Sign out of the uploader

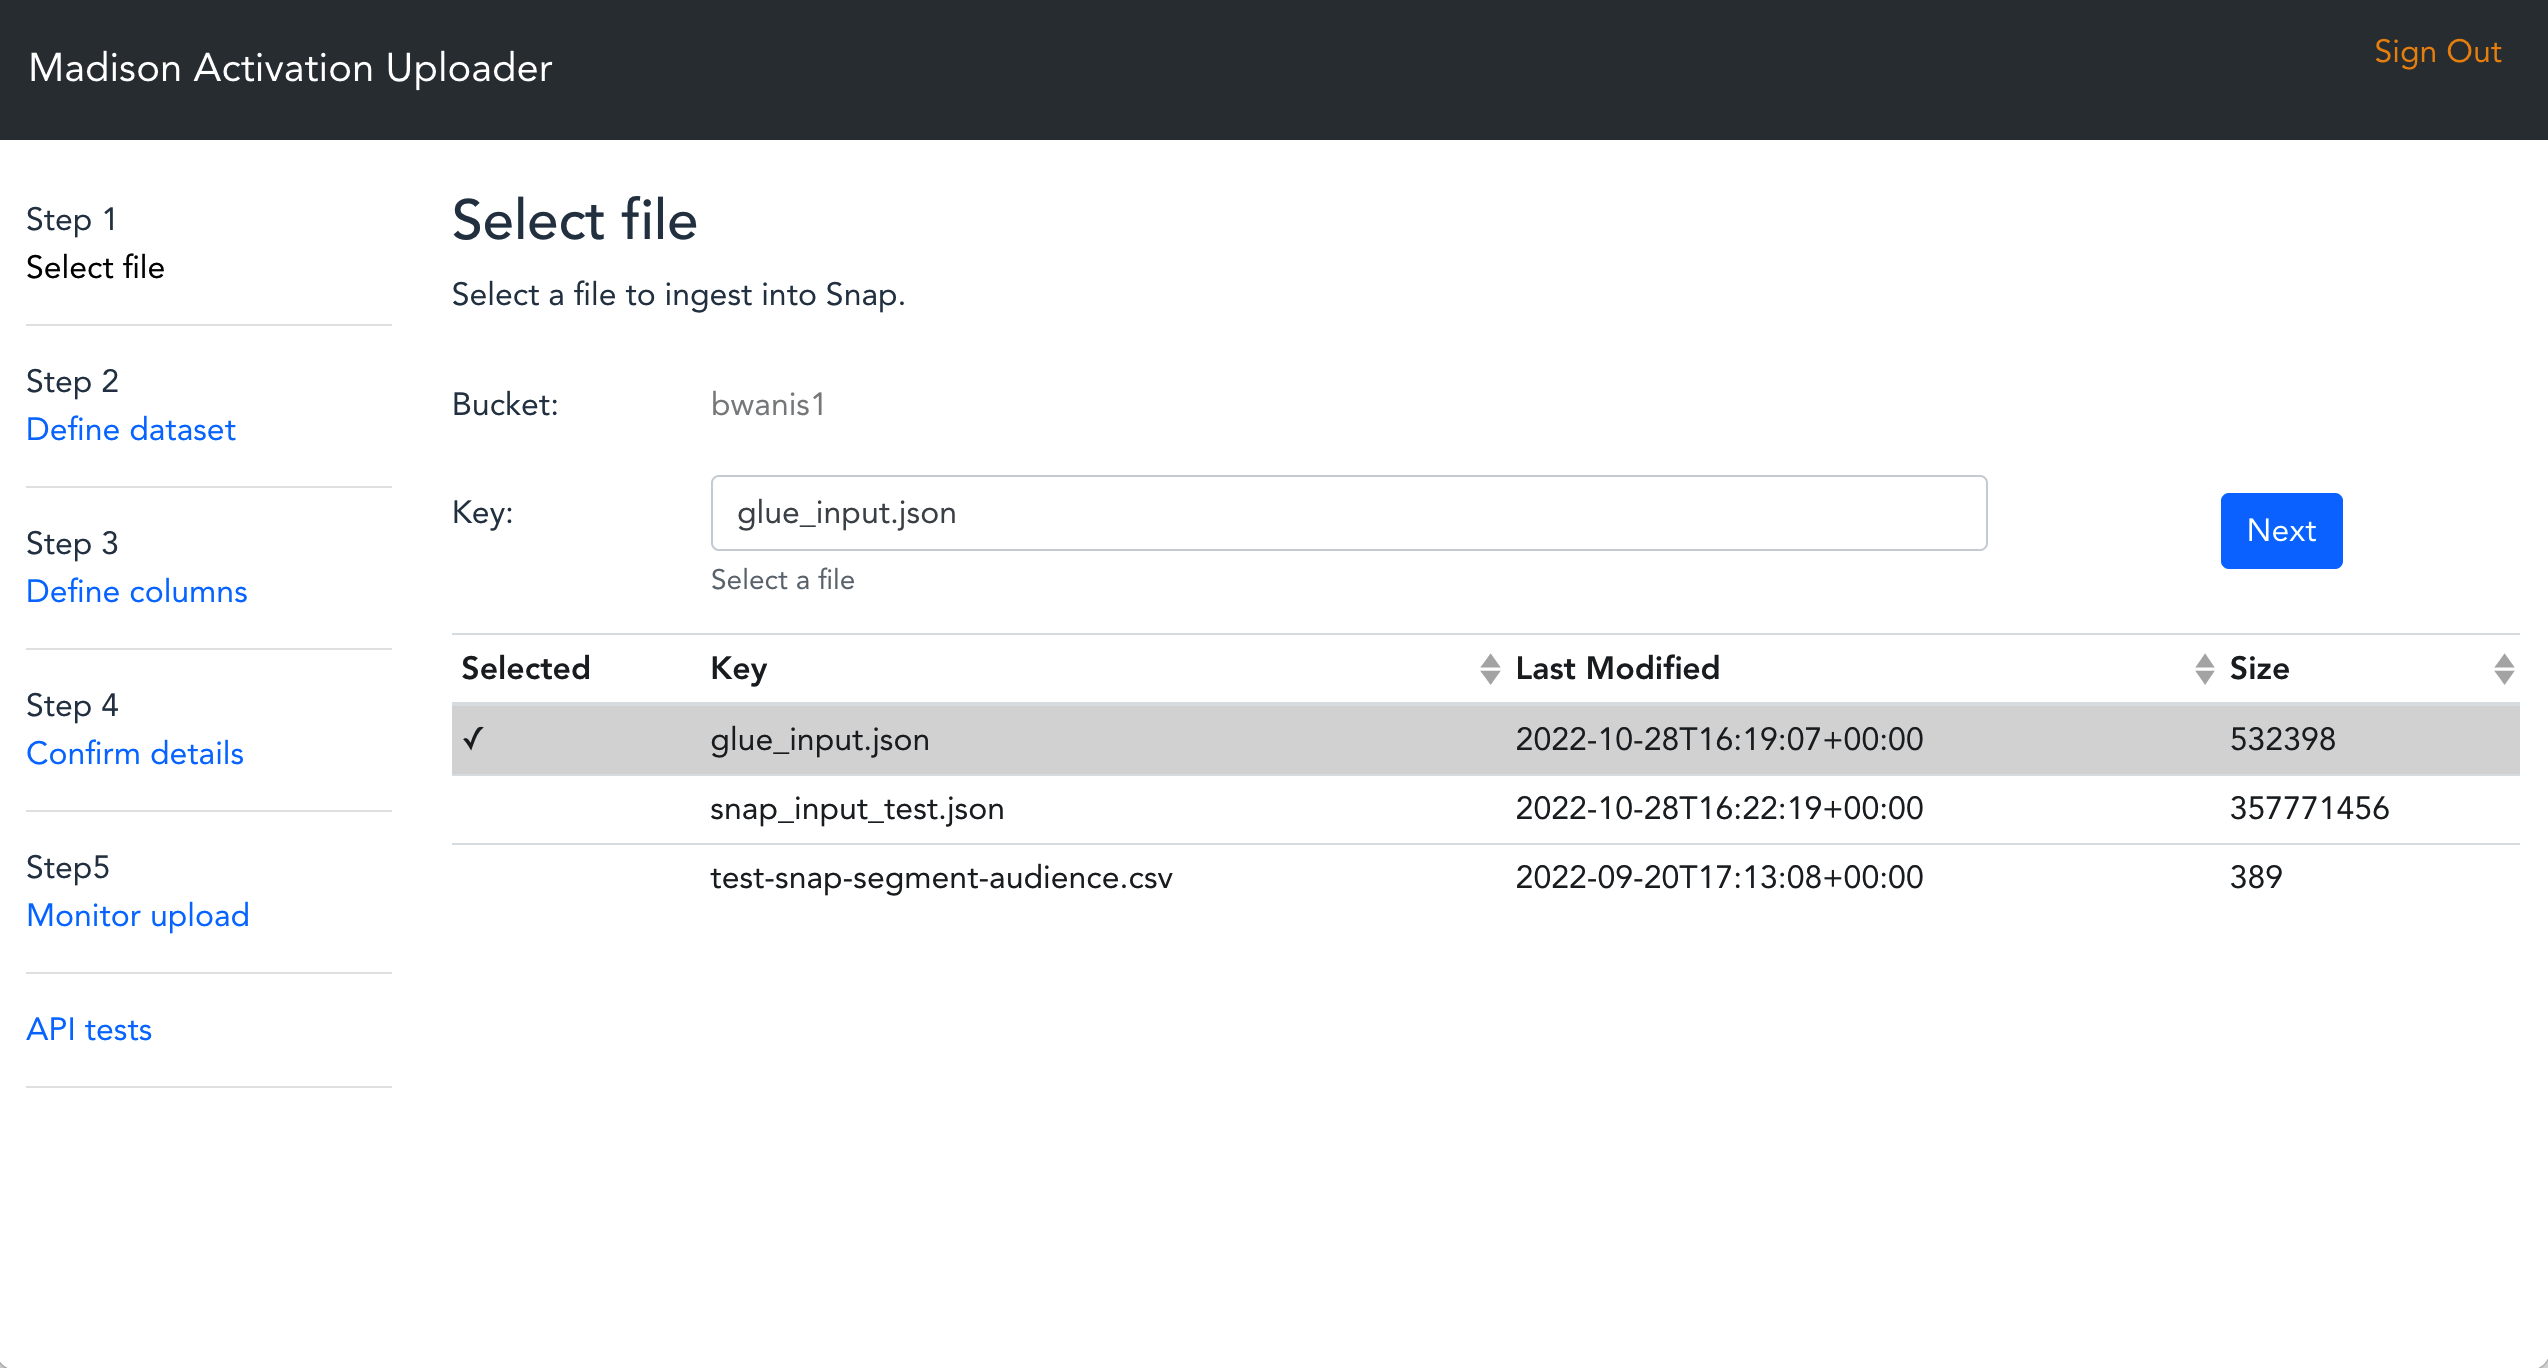pyautogui.click(x=2437, y=52)
